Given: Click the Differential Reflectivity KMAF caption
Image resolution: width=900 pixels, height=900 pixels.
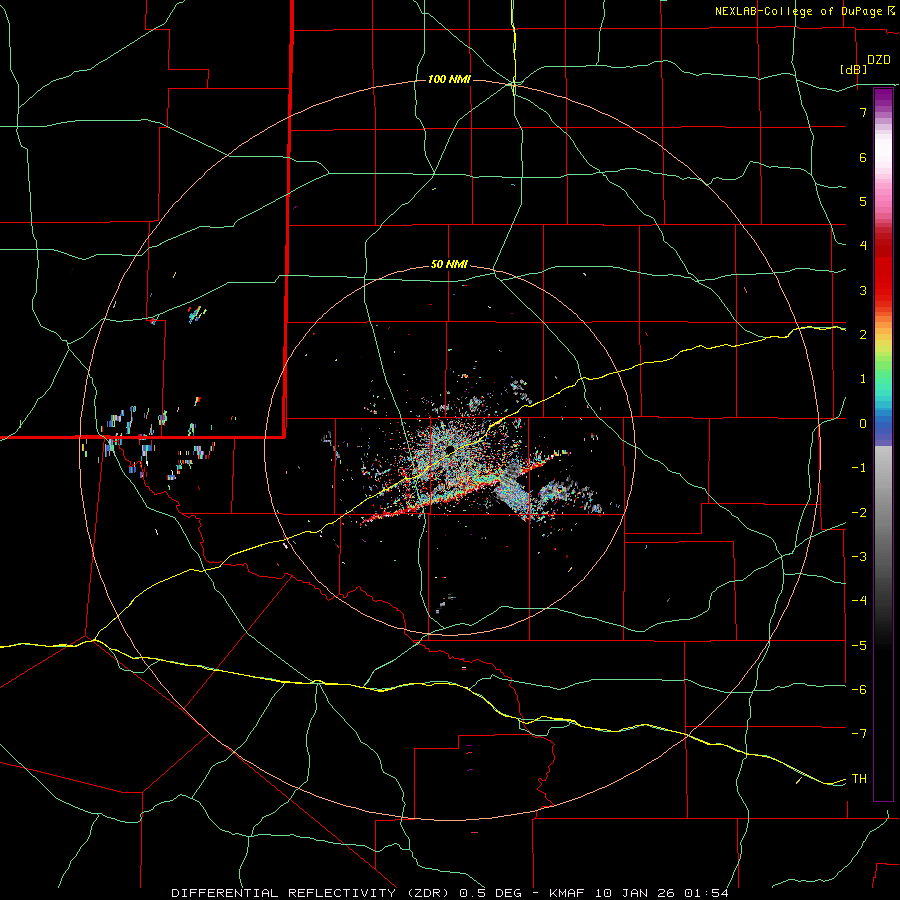Looking at the screenshot, I should (450, 893).
